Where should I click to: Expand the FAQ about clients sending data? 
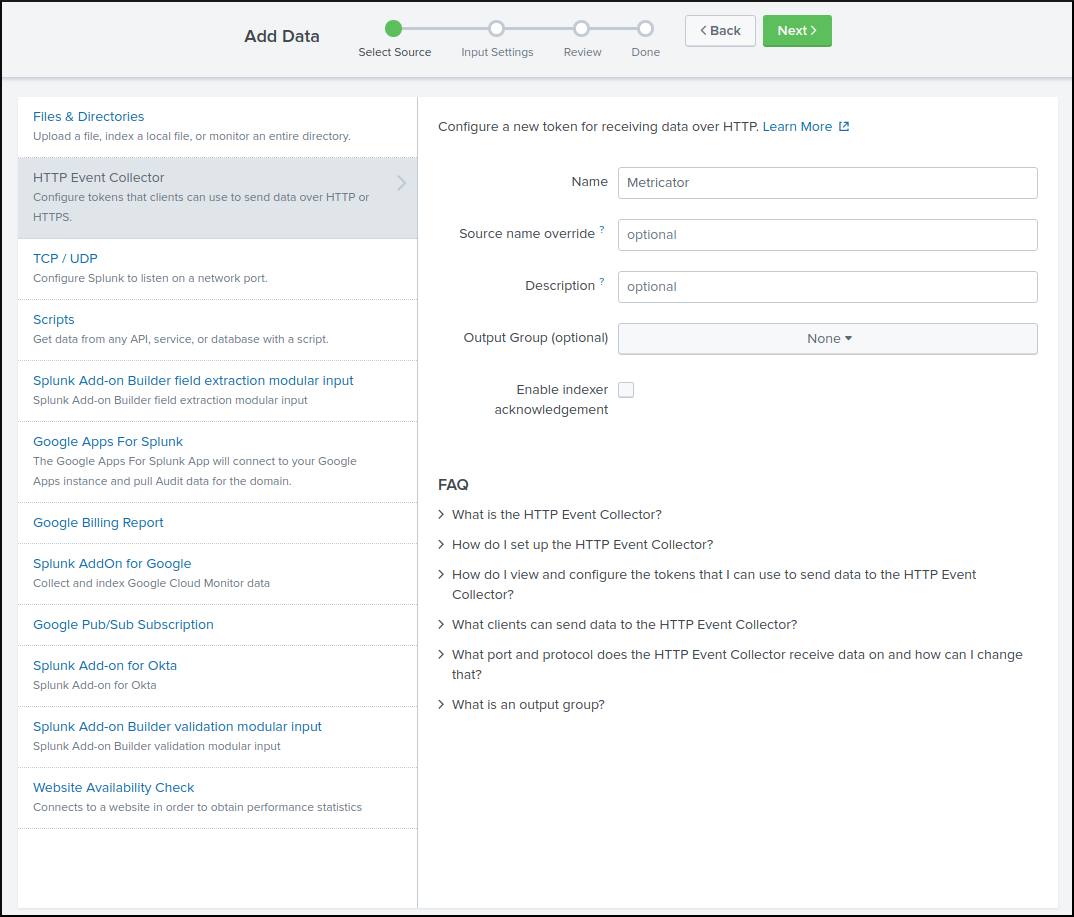click(x=624, y=625)
